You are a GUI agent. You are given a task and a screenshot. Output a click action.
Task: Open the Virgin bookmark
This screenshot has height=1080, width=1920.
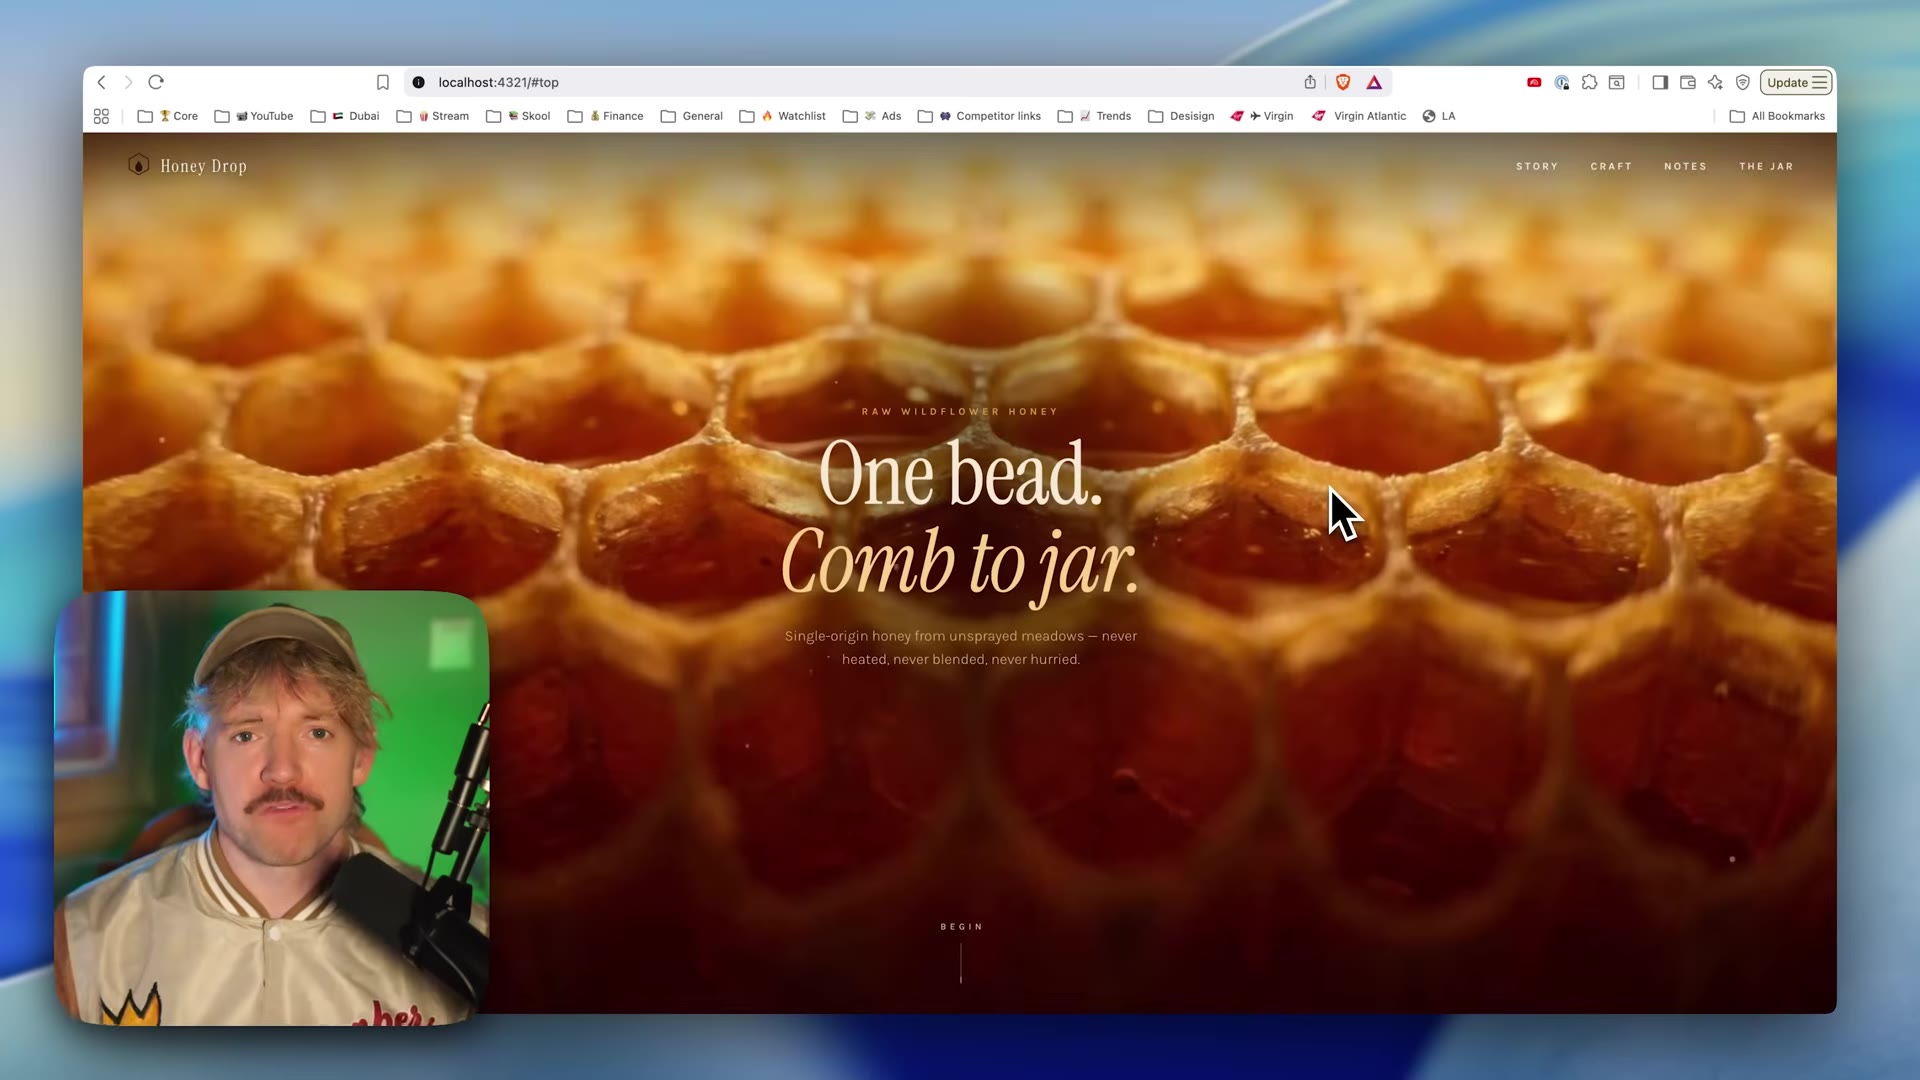point(1262,116)
